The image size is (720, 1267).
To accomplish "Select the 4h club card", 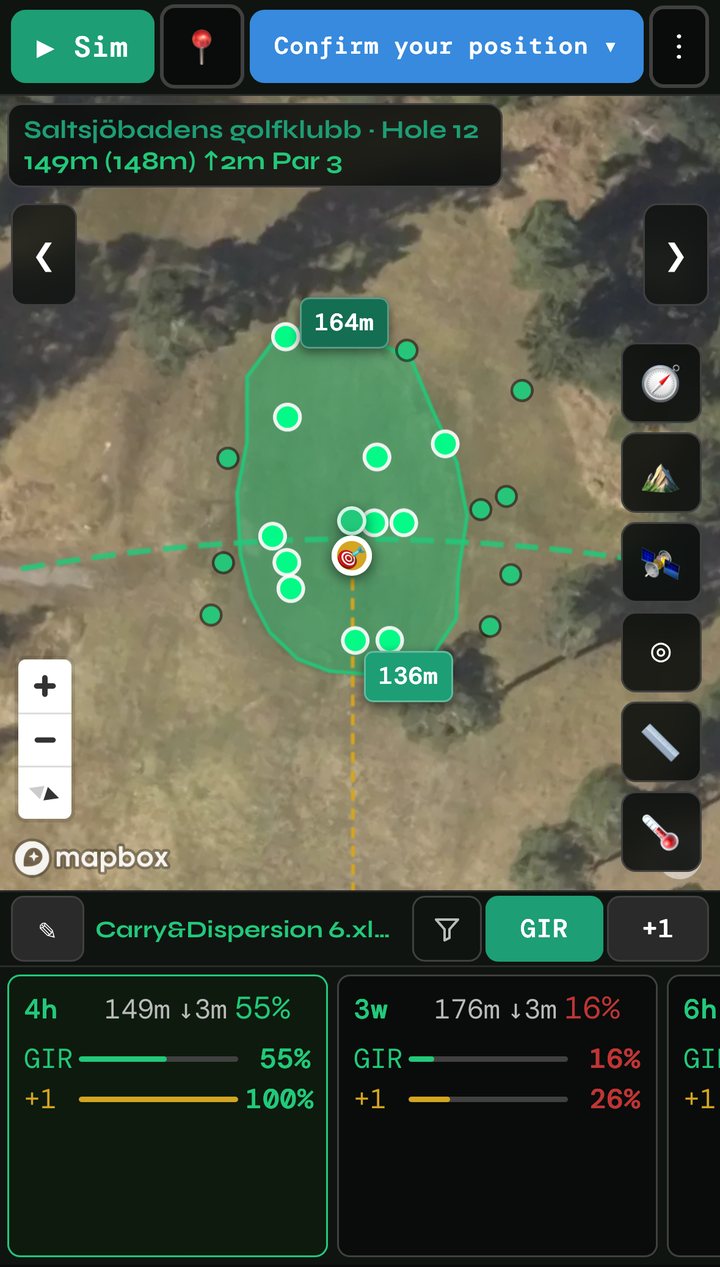I will [x=168, y=1115].
